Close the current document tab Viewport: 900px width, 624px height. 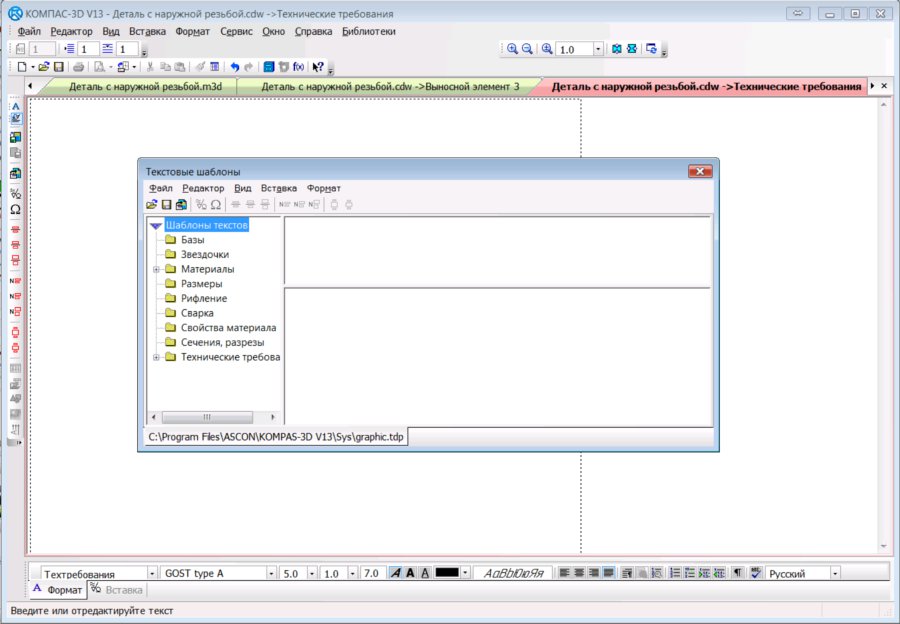pyautogui.click(x=885, y=86)
